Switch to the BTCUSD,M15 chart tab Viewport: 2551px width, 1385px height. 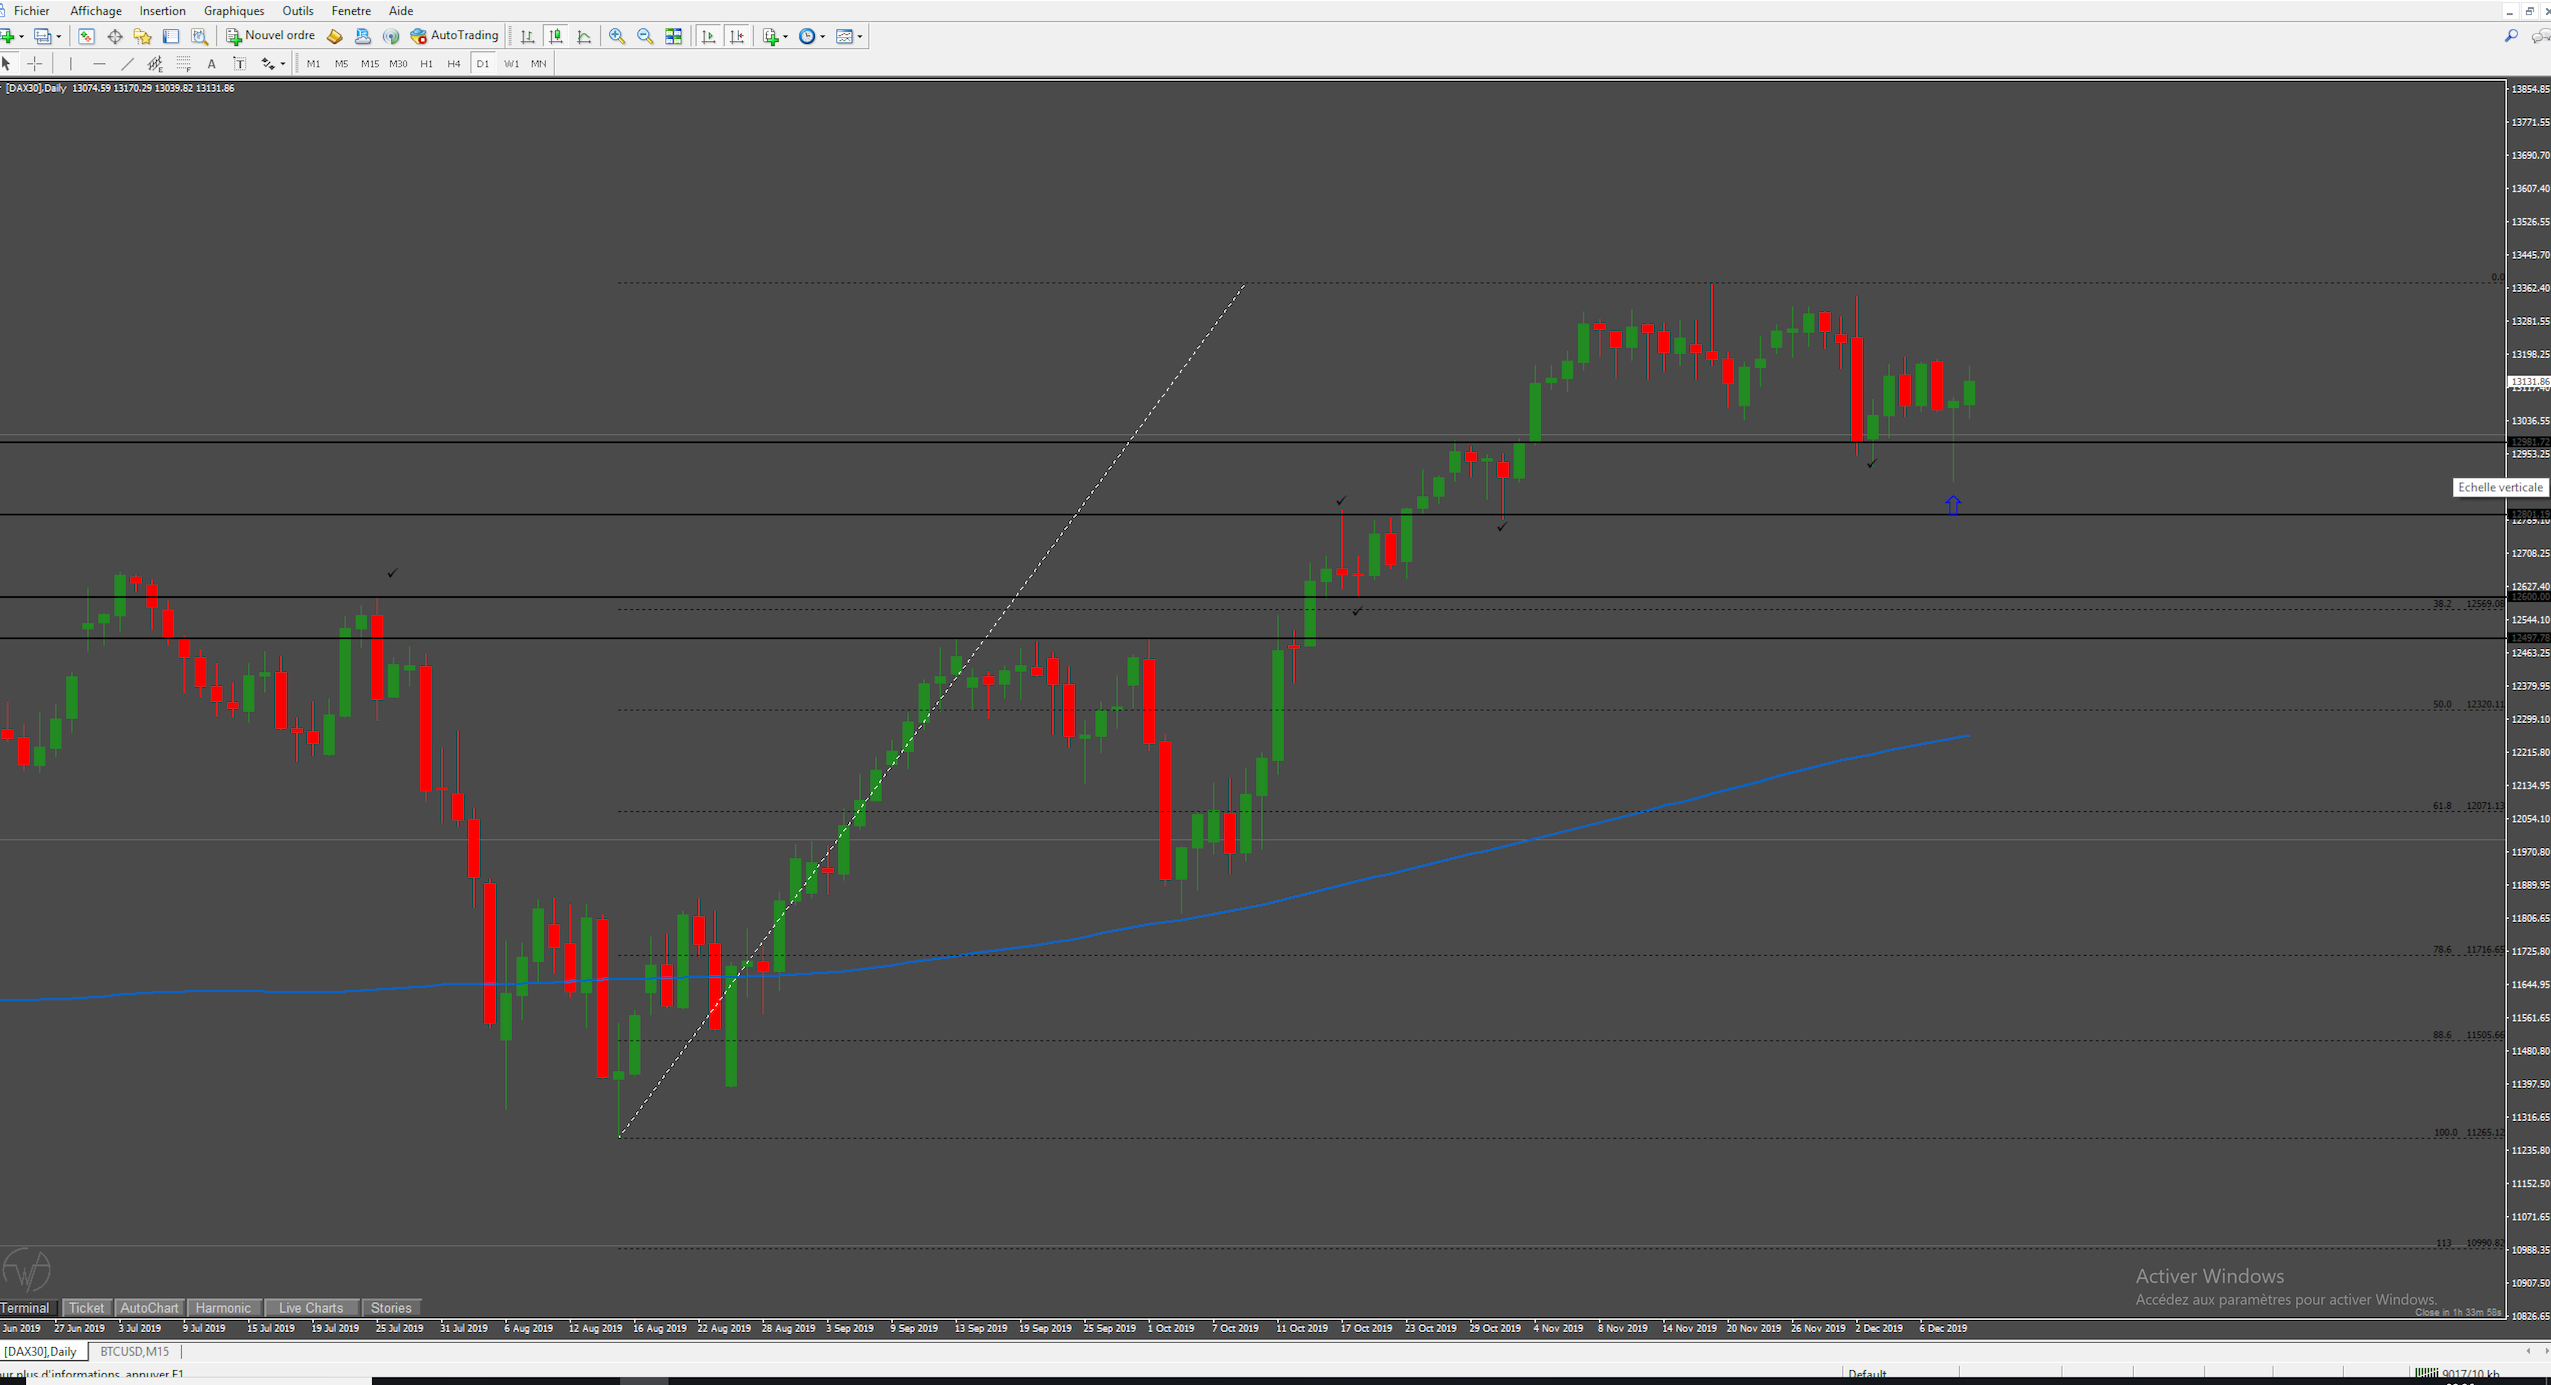tap(135, 1352)
